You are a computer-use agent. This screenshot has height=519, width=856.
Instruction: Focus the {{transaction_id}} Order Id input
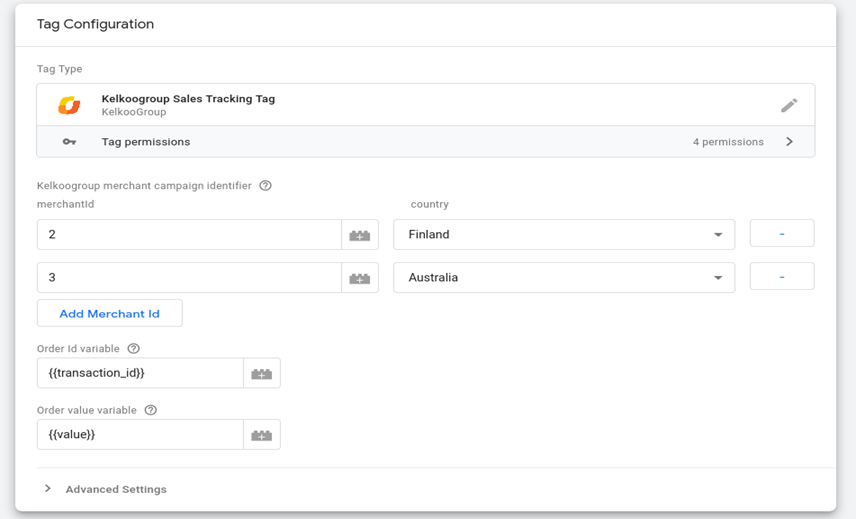coord(140,373)
